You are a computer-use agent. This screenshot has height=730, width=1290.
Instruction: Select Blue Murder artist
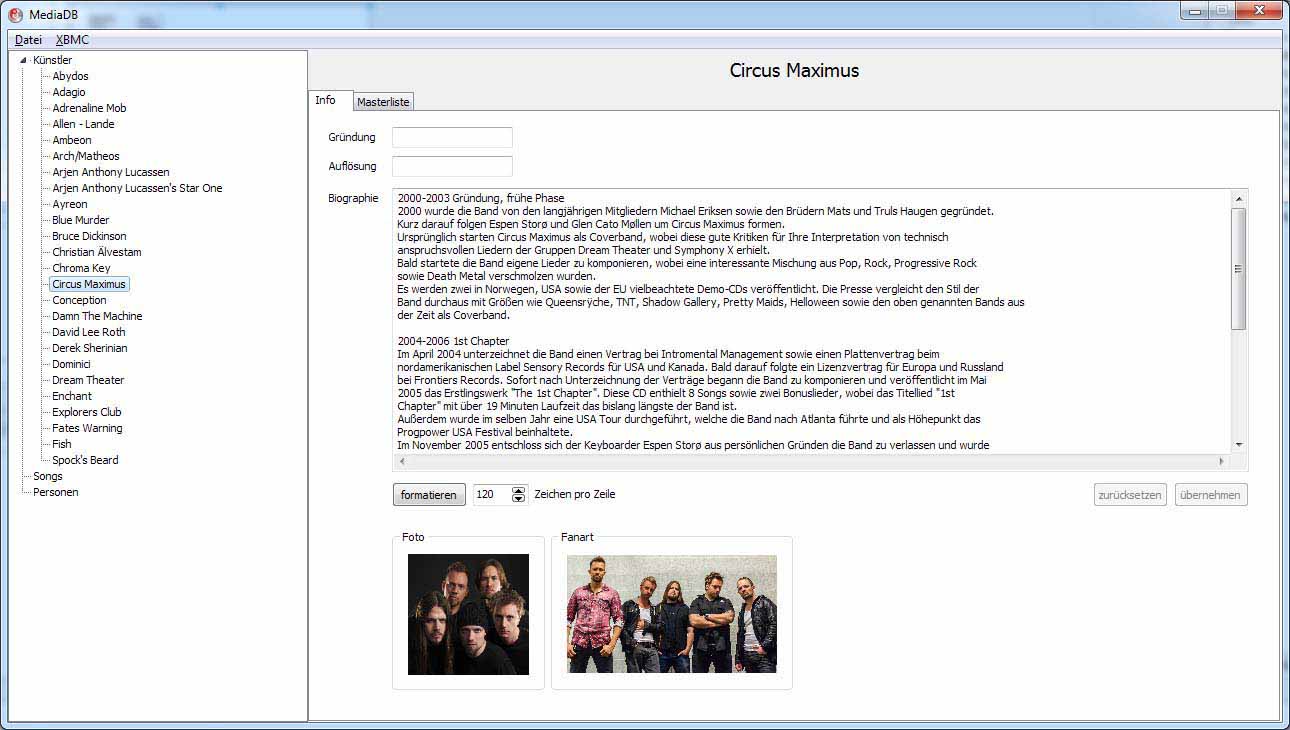pos(81,220)
